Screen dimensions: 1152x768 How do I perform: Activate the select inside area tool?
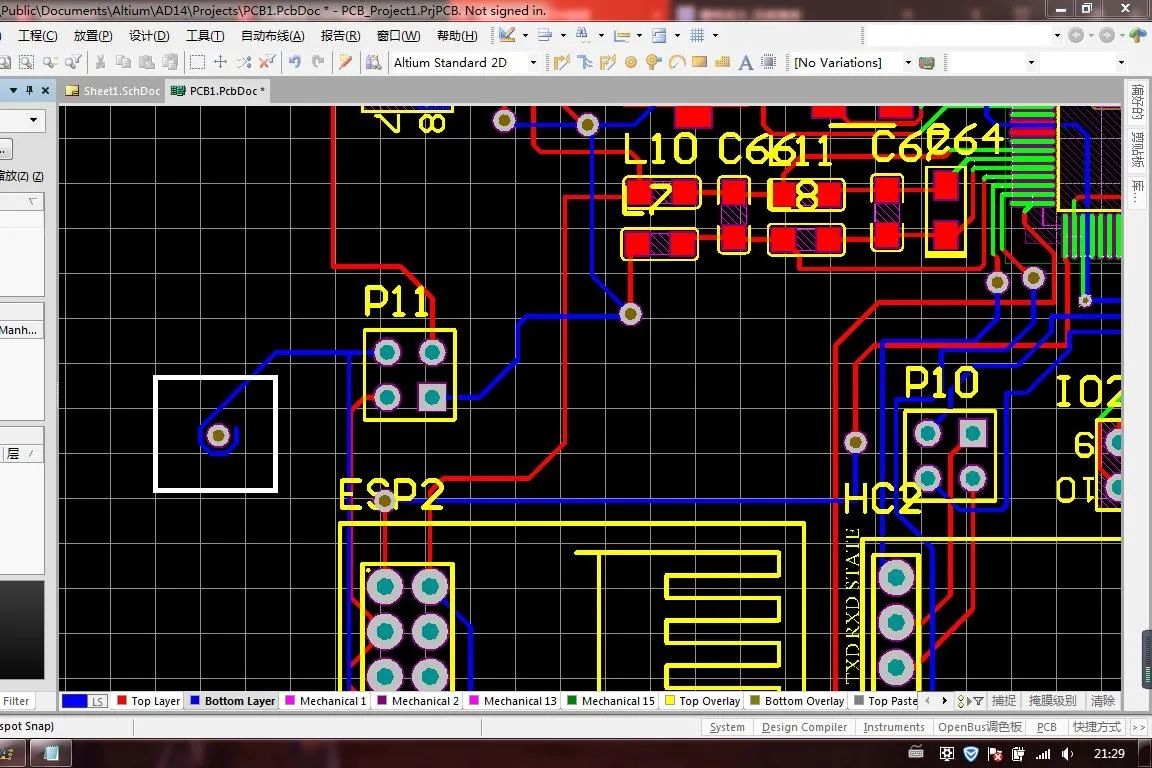pyautogui.click(x=197, y=62)
